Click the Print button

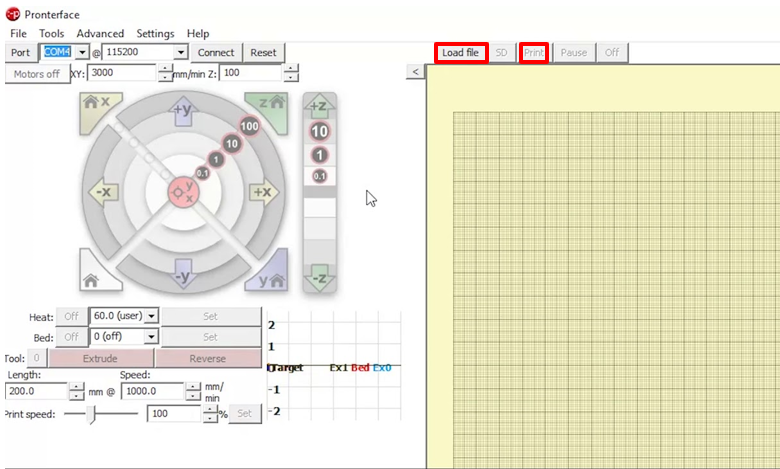(534, 52)
